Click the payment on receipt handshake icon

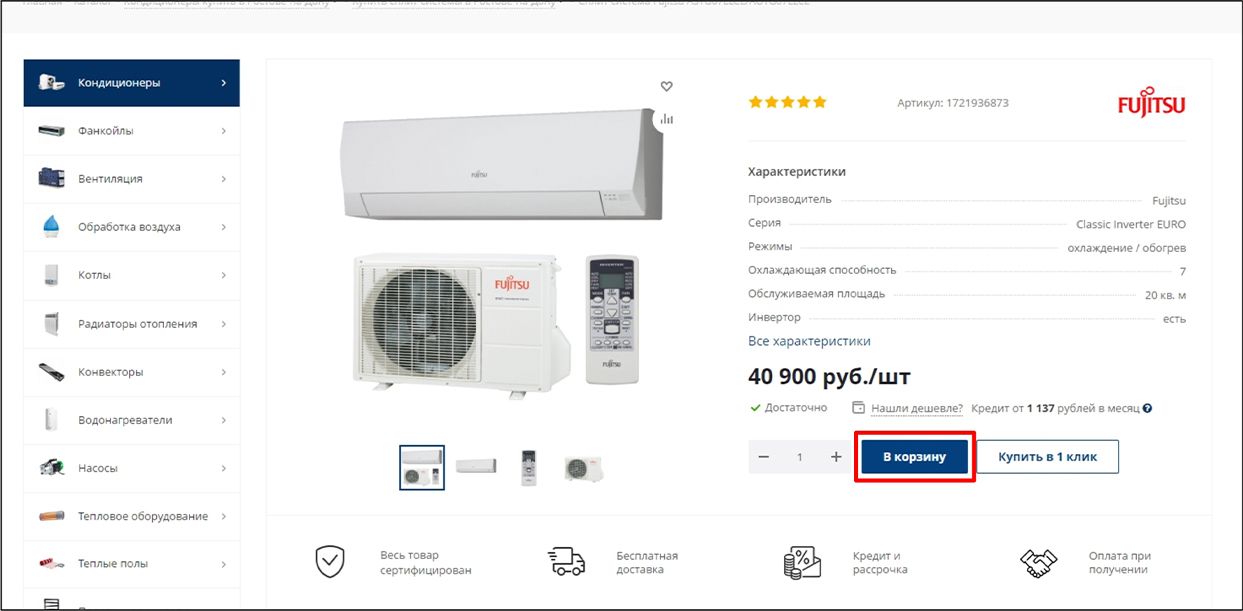(x=1038, y=562)
